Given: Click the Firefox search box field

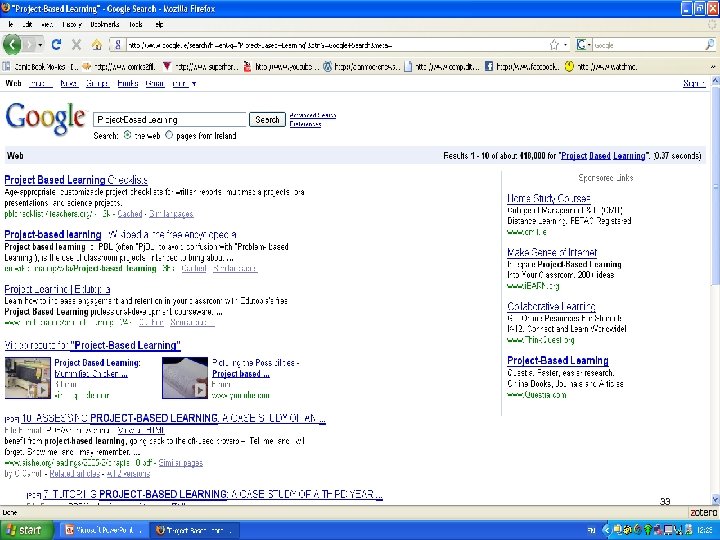Looking at the screenshot, I should click(x=648, y=45).
